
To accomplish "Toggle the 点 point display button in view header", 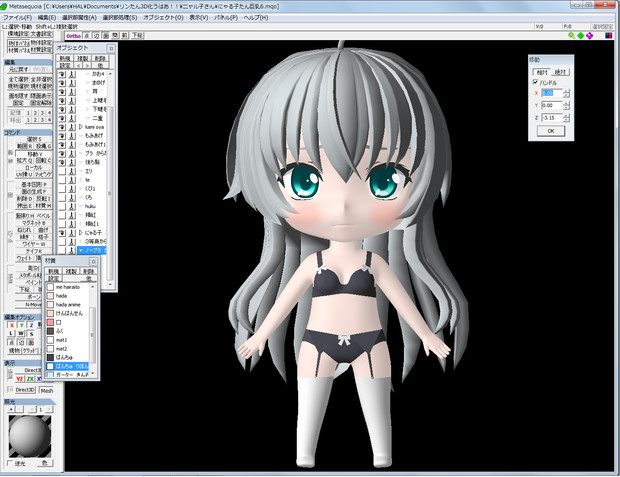I will click(87, 36).
